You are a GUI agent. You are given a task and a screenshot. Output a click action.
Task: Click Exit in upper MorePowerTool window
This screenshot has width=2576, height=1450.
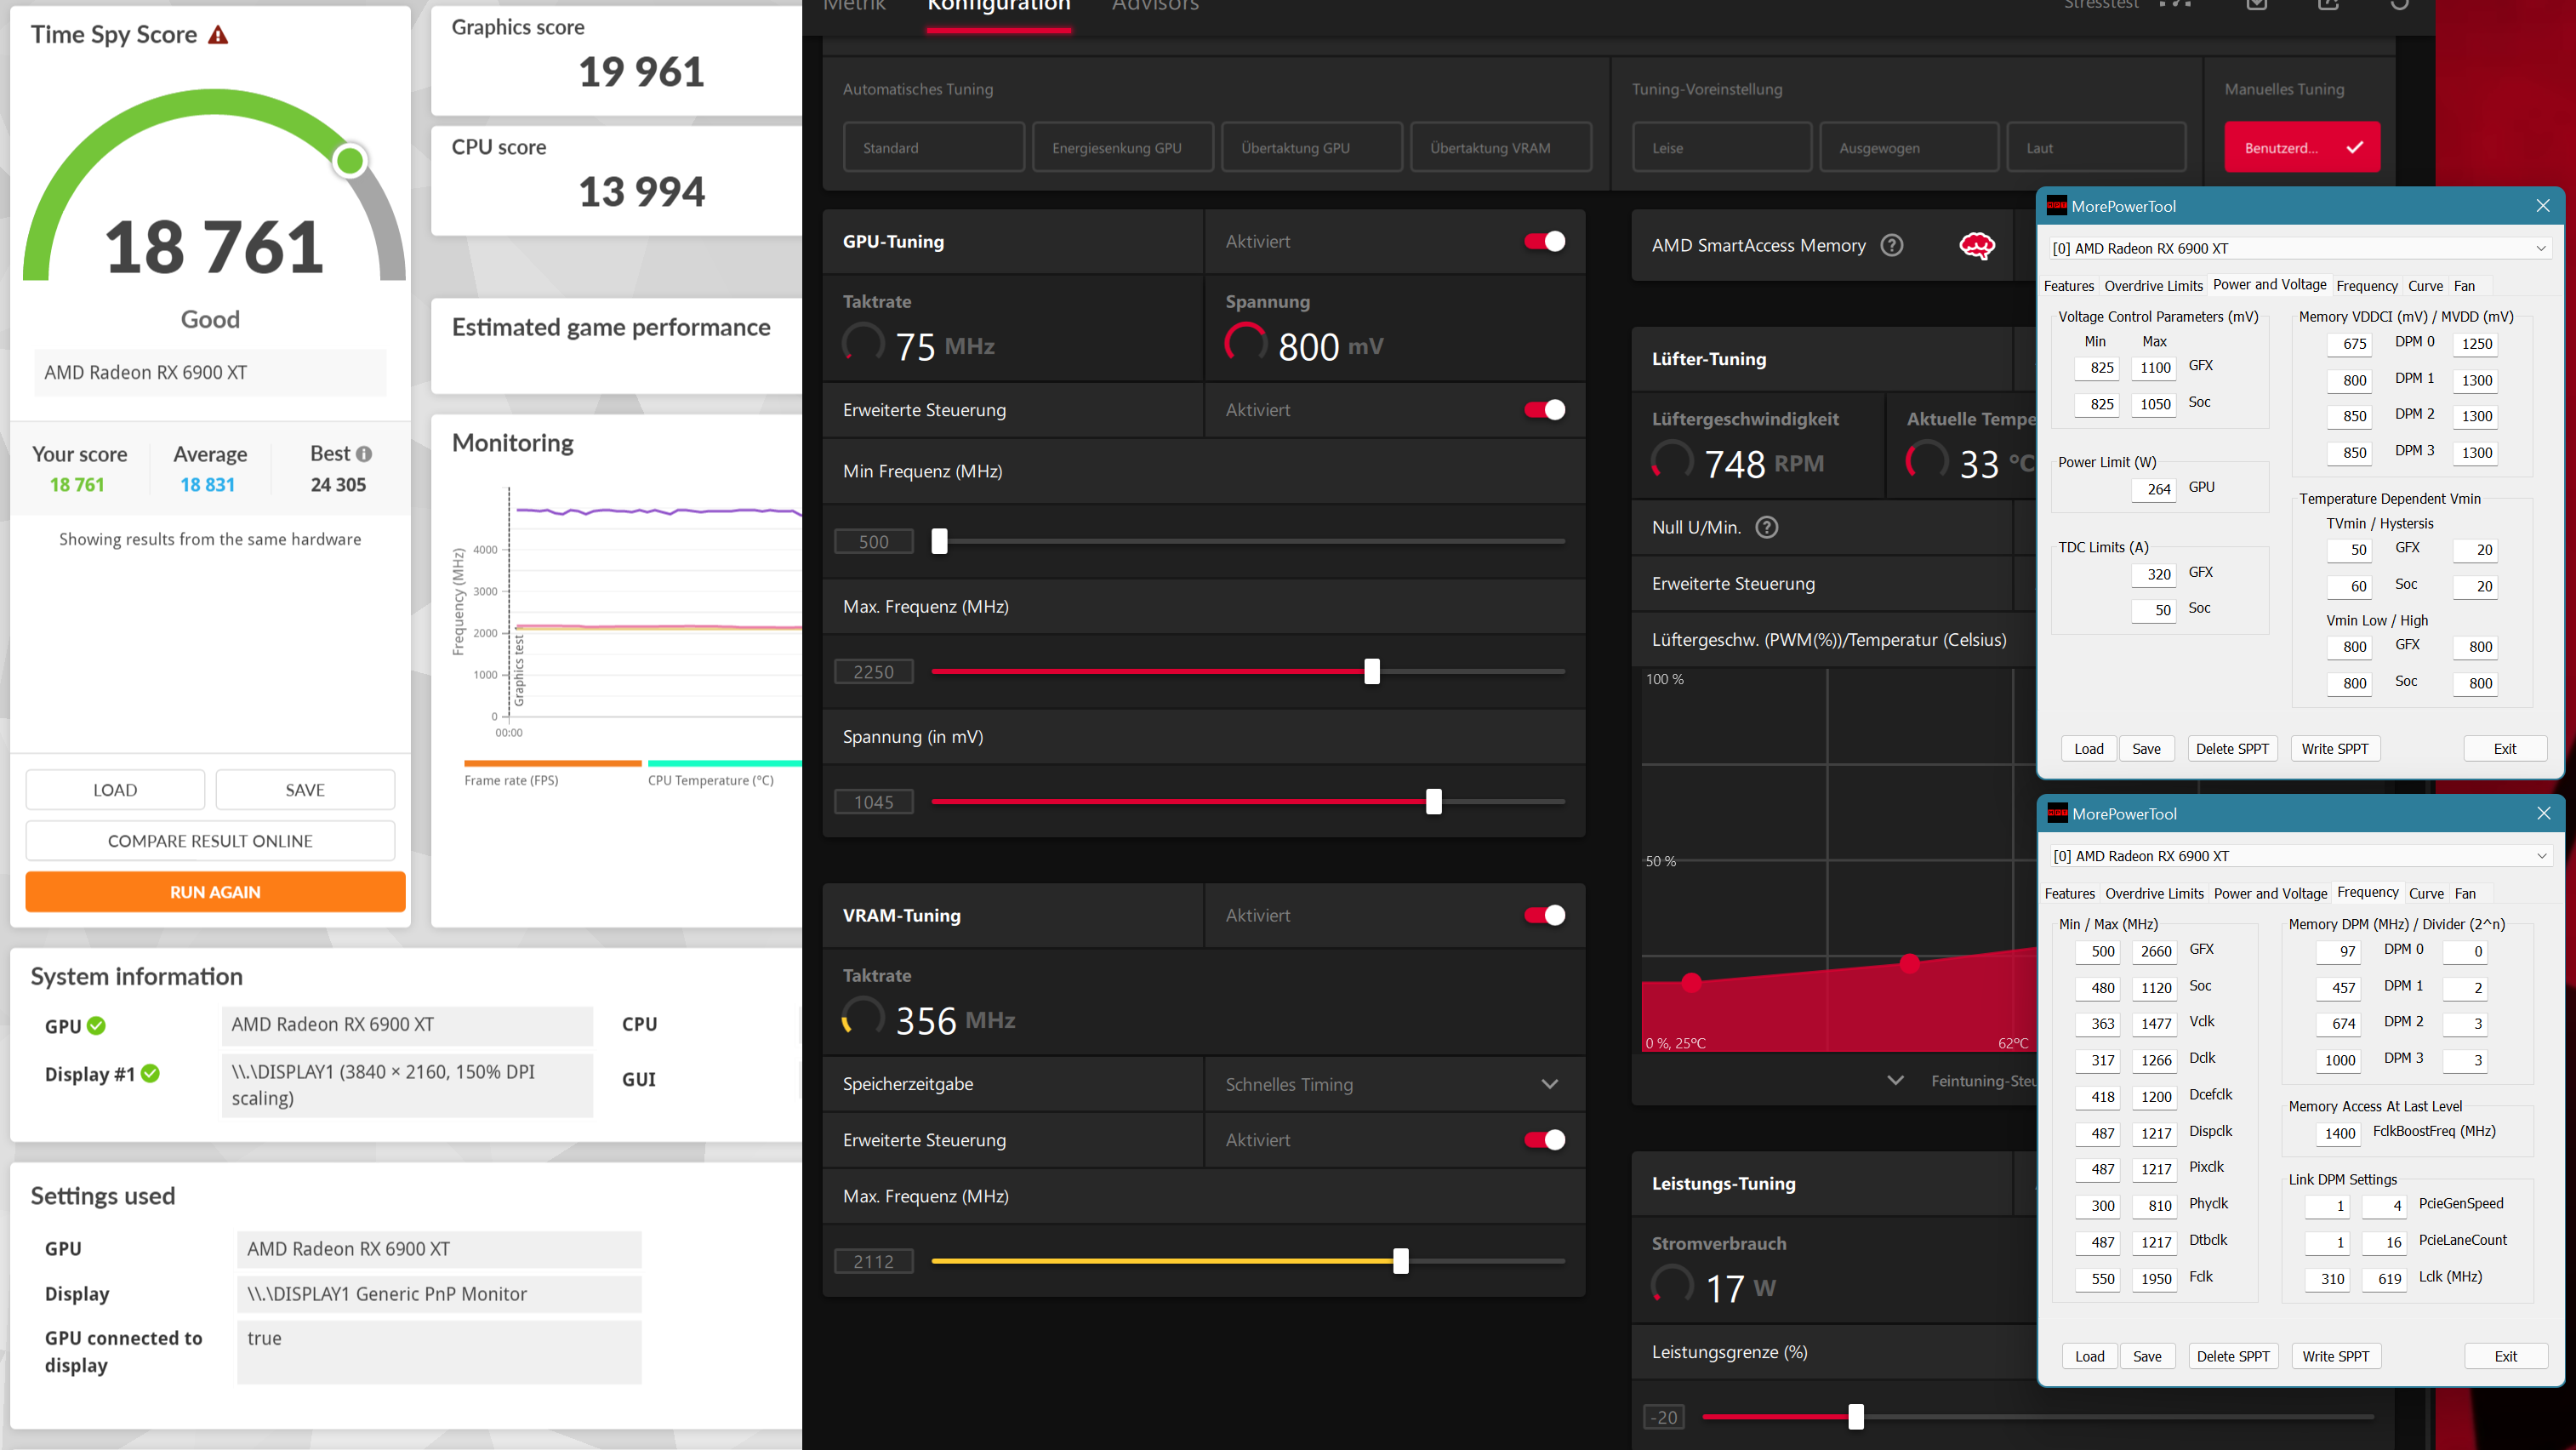pos(2504,749)
